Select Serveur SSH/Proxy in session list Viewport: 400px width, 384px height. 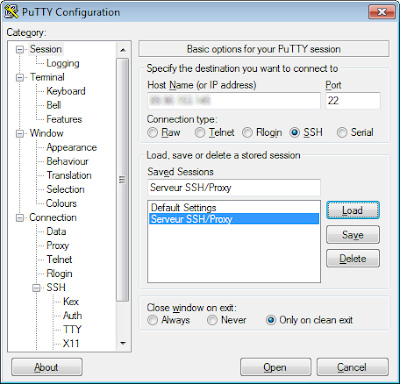[234, 219]
